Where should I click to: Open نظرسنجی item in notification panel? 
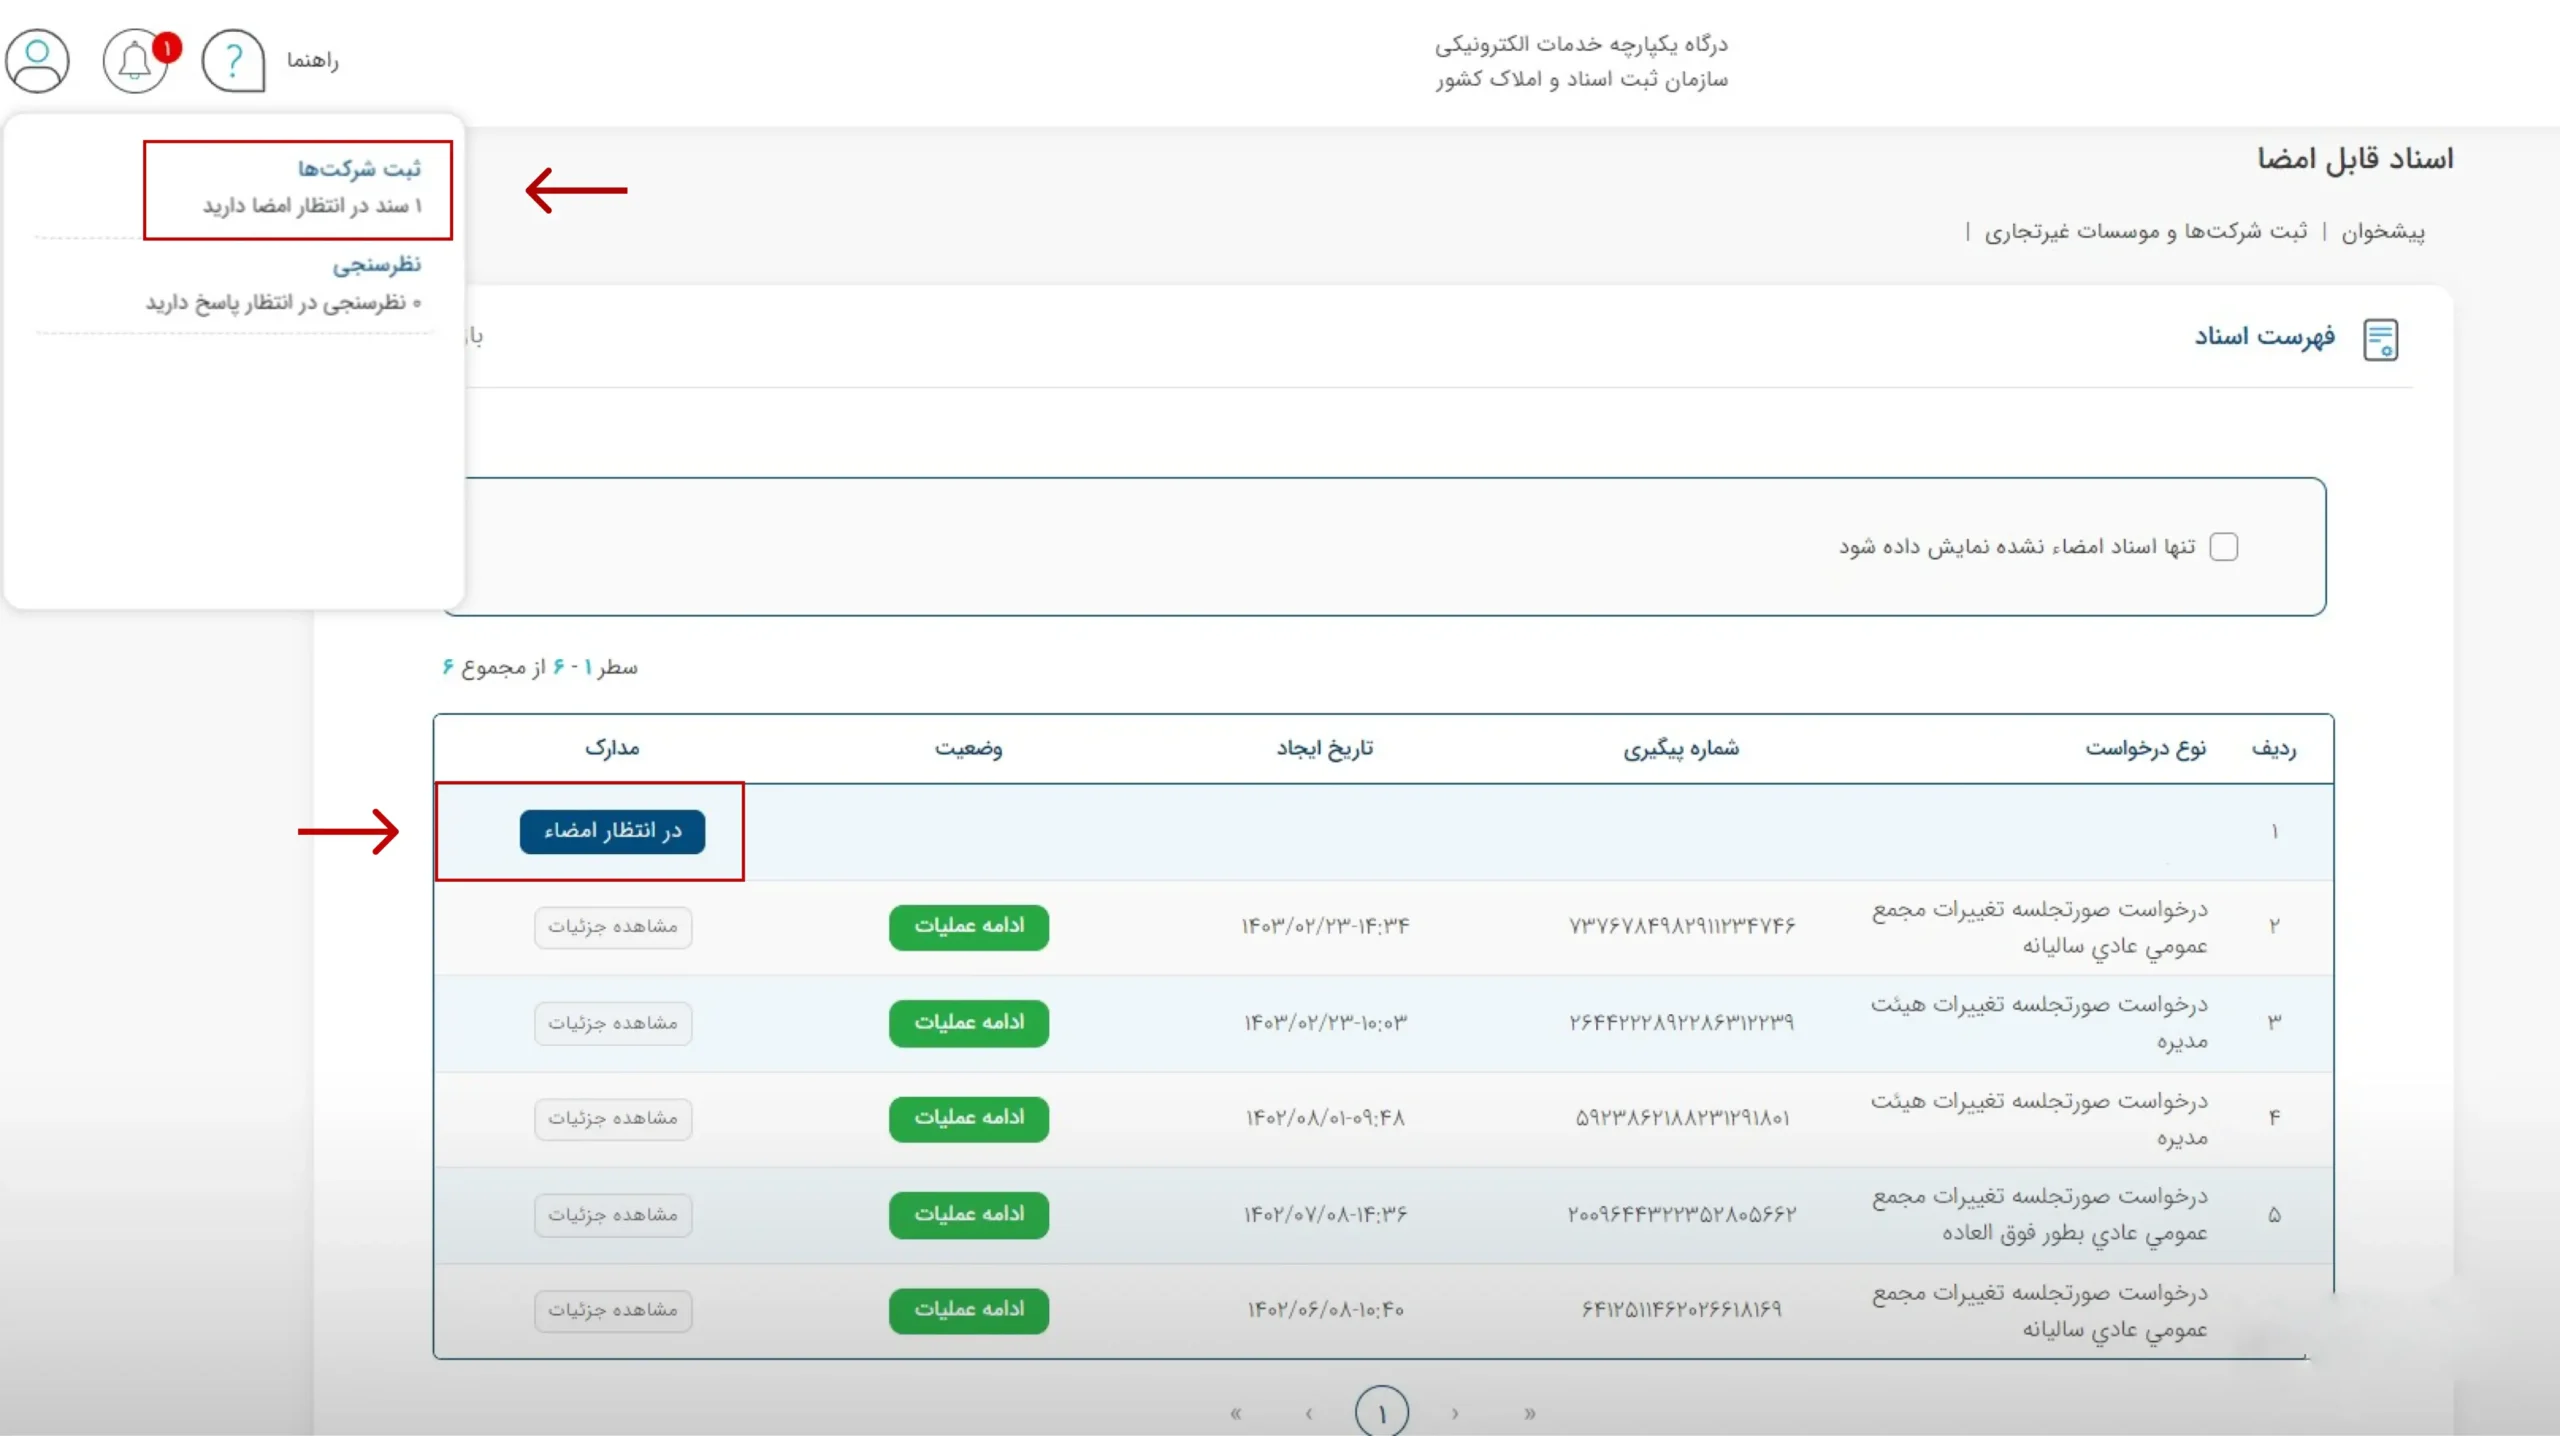376,265
